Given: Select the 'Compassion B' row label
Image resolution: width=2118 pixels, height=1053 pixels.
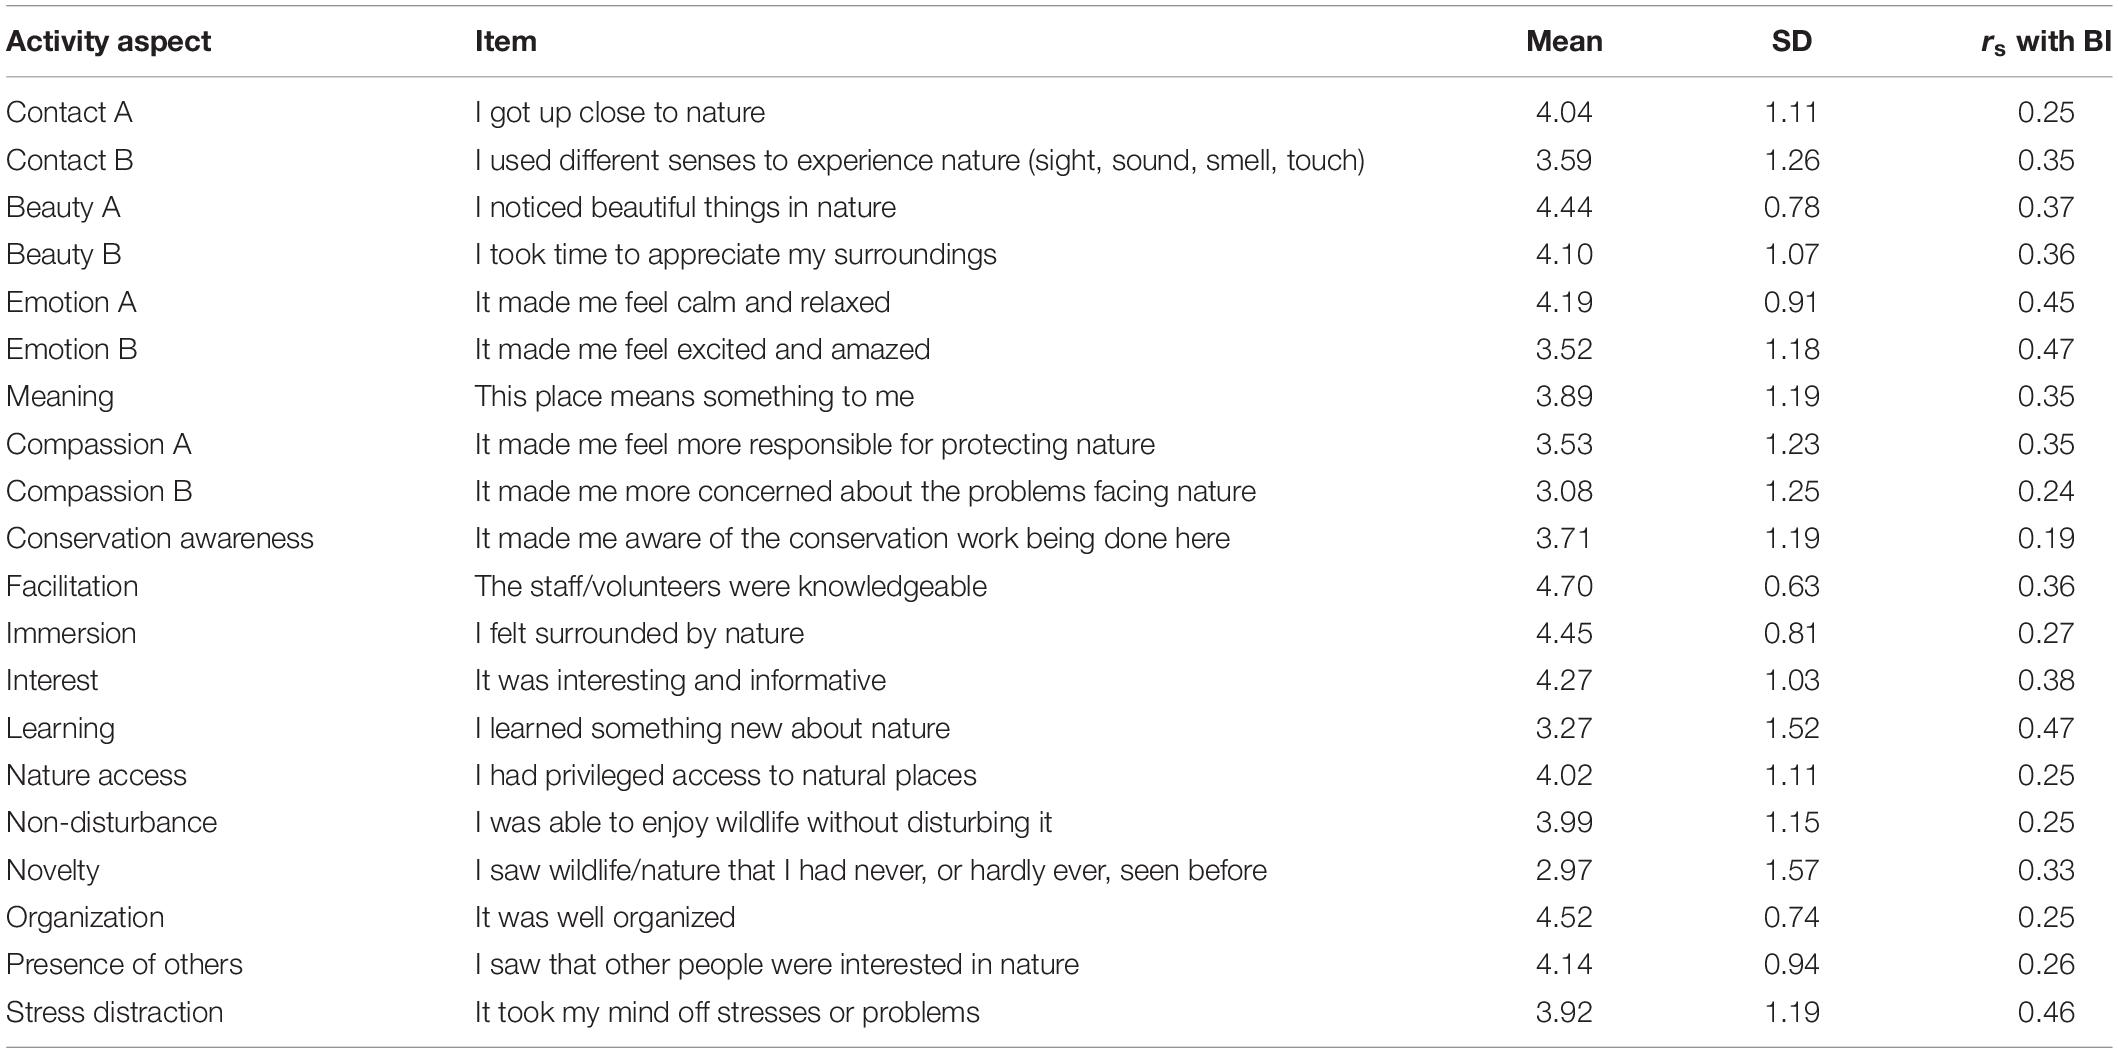Looking at the screenshot, I should pos(99,491).
